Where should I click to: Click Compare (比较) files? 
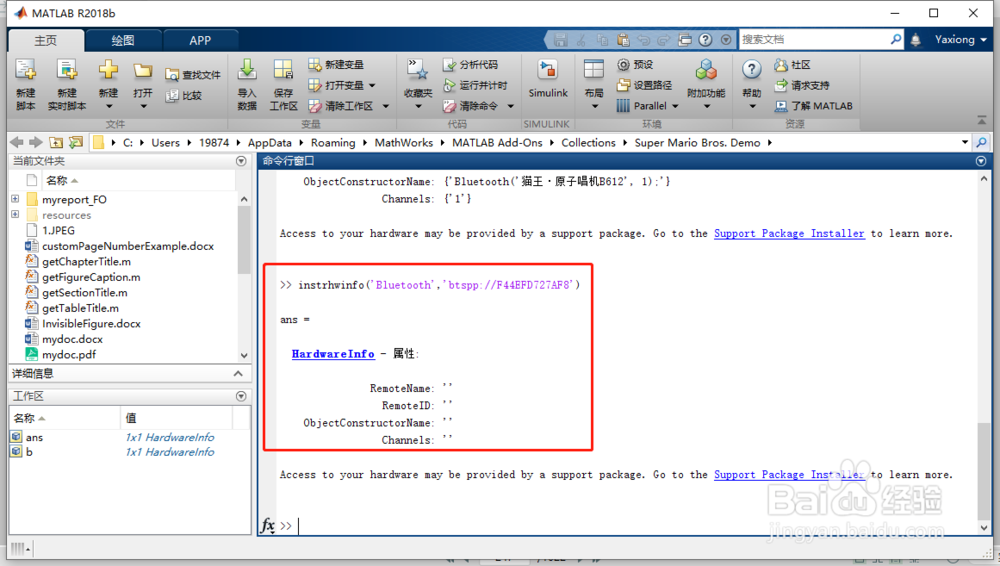point(184,95)
